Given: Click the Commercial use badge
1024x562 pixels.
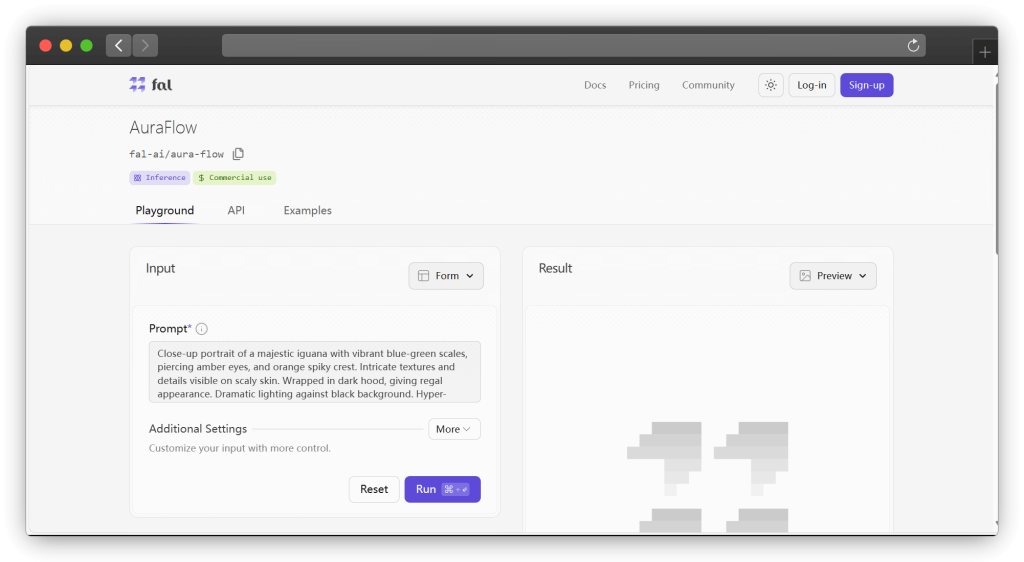Looking at the screenshot, I should coord(234,178).
